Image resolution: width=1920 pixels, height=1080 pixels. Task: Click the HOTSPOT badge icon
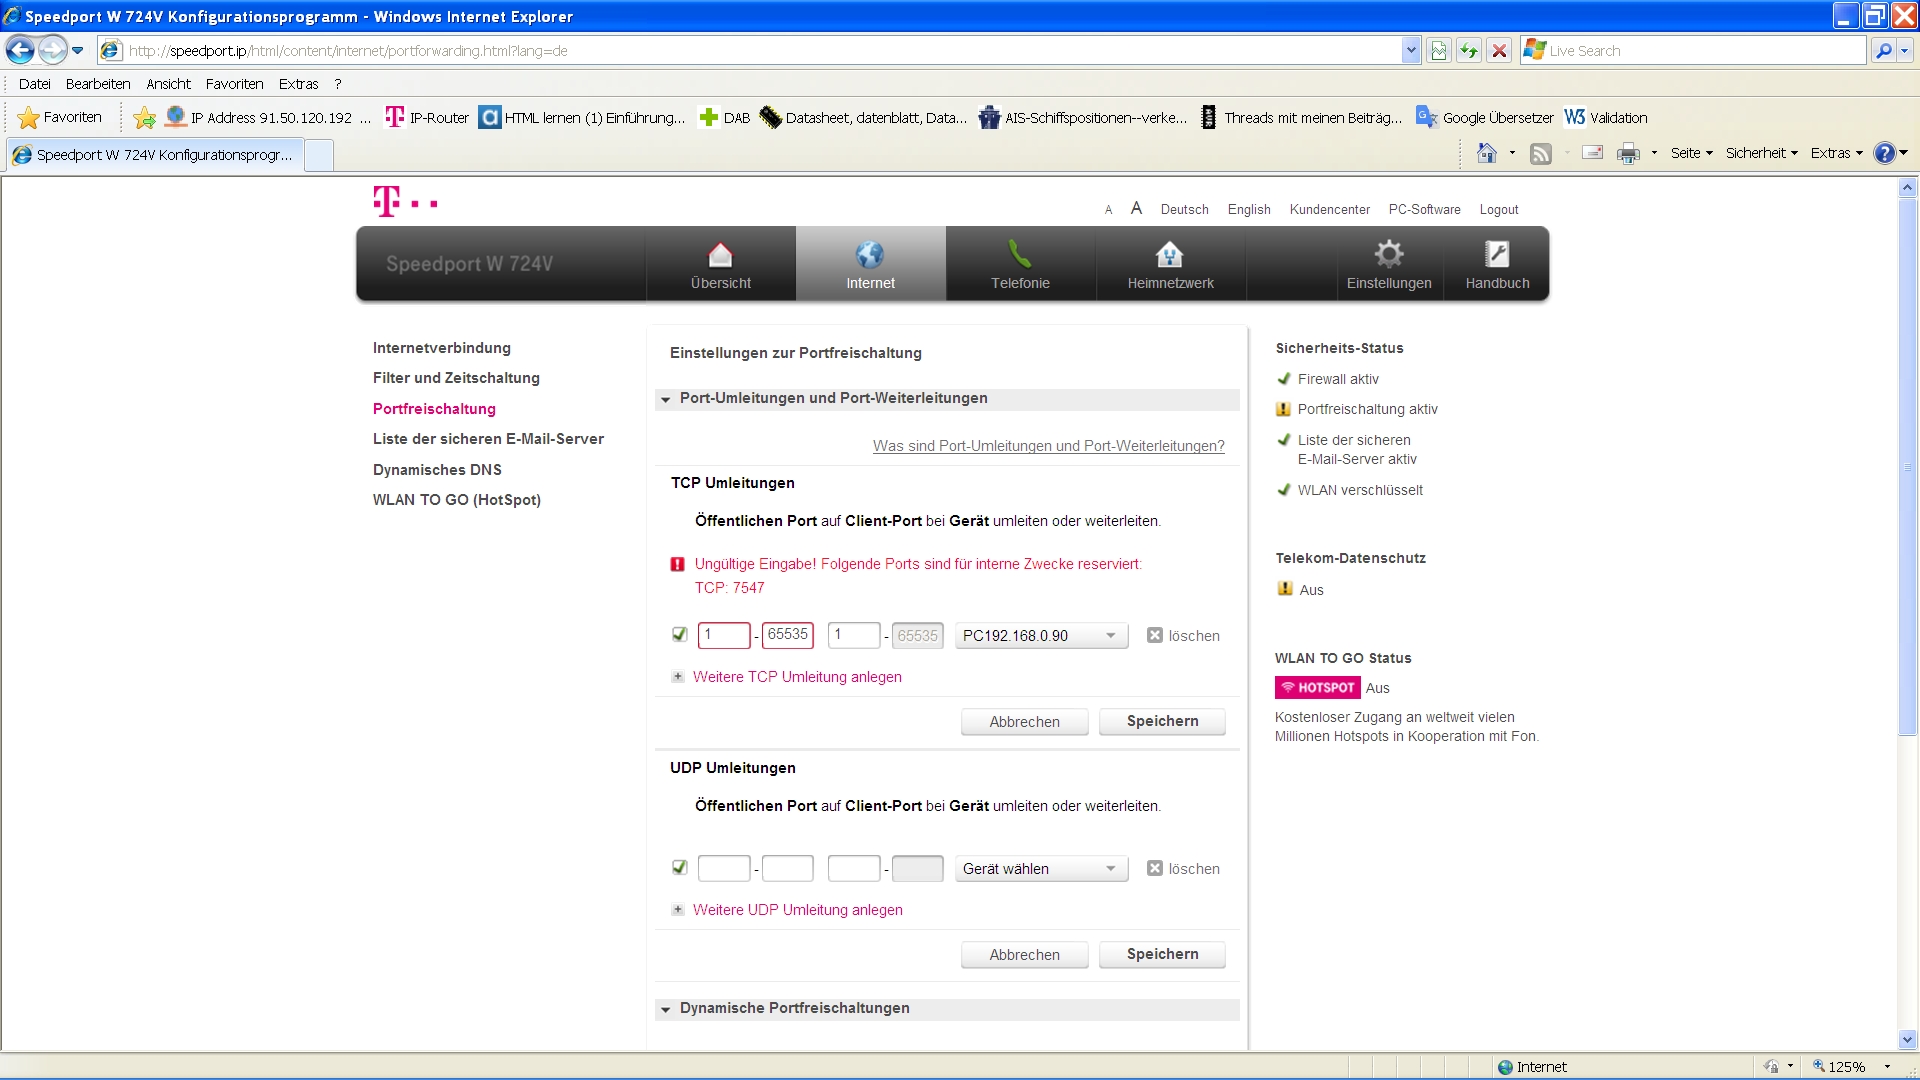(1317, 688)
